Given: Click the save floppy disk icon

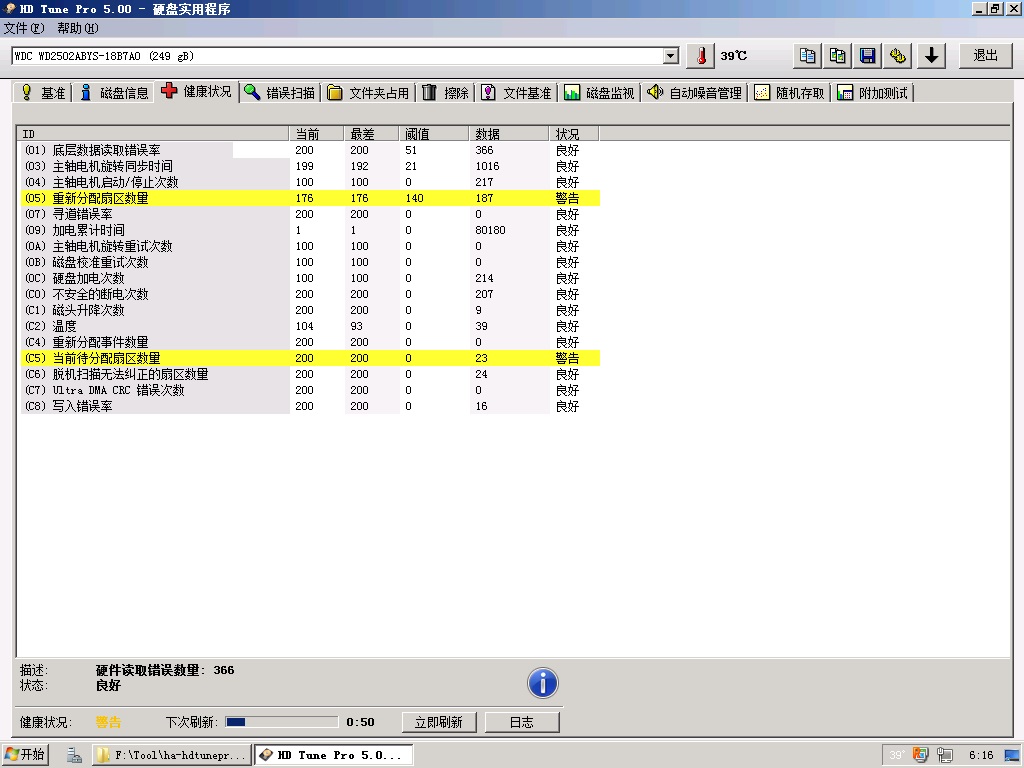Looking at the screenshot, I should point(867,56).
